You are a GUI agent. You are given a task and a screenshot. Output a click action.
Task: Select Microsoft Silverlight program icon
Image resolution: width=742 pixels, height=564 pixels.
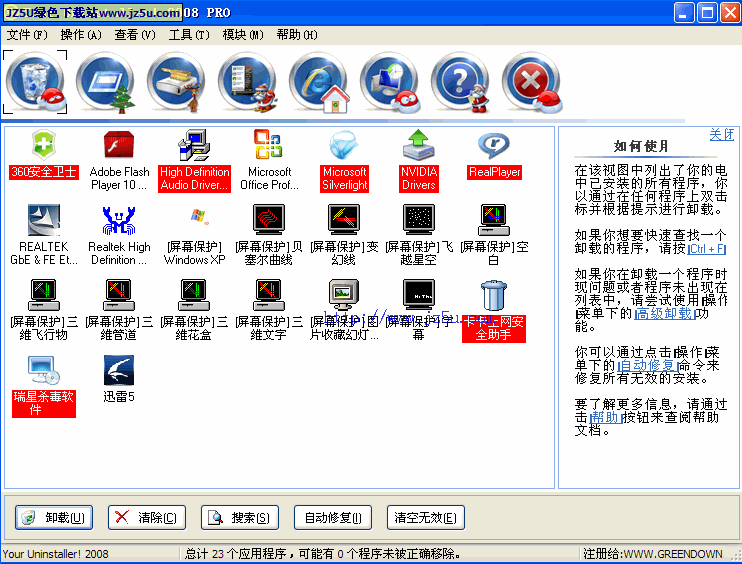344,145
